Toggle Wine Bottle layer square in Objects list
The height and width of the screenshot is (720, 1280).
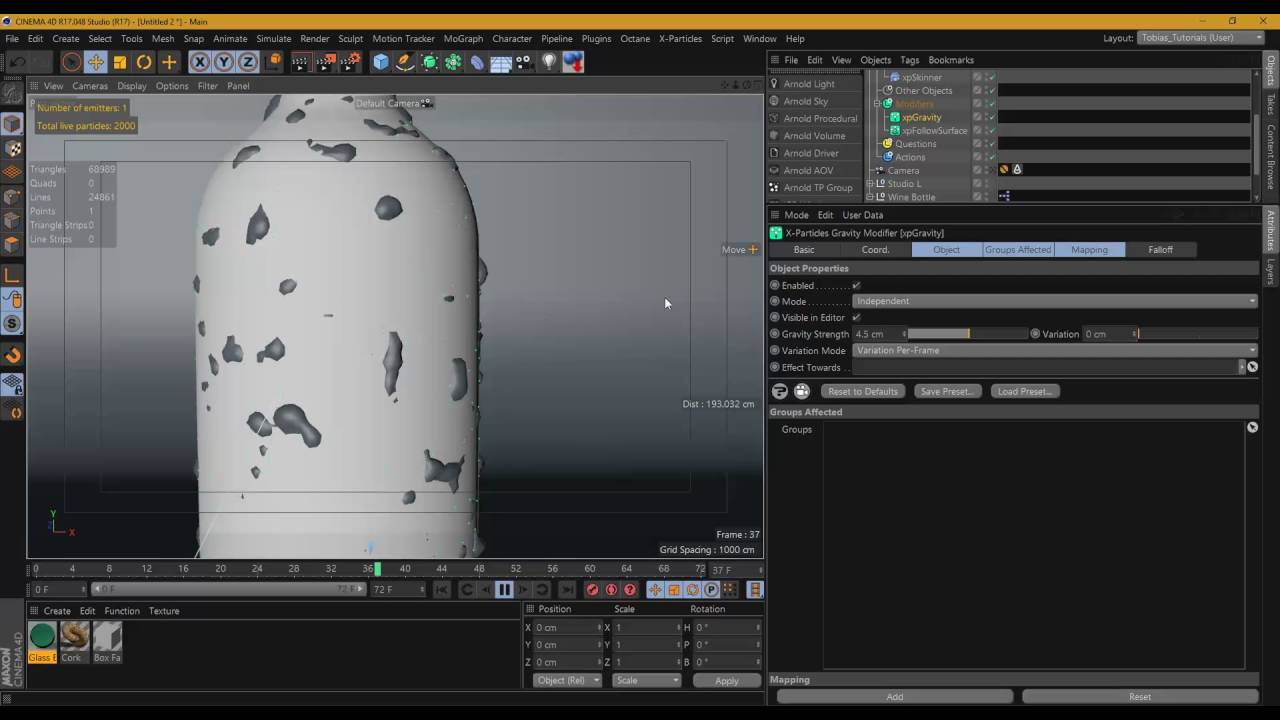pos(977,197)
